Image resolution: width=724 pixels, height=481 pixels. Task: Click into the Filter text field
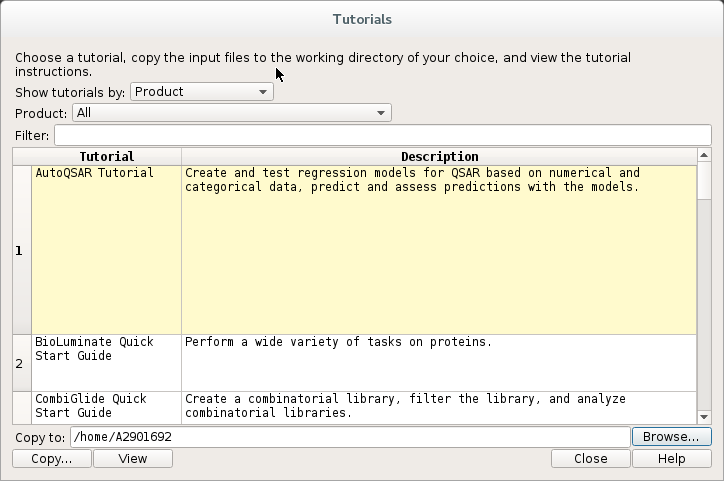382,135
